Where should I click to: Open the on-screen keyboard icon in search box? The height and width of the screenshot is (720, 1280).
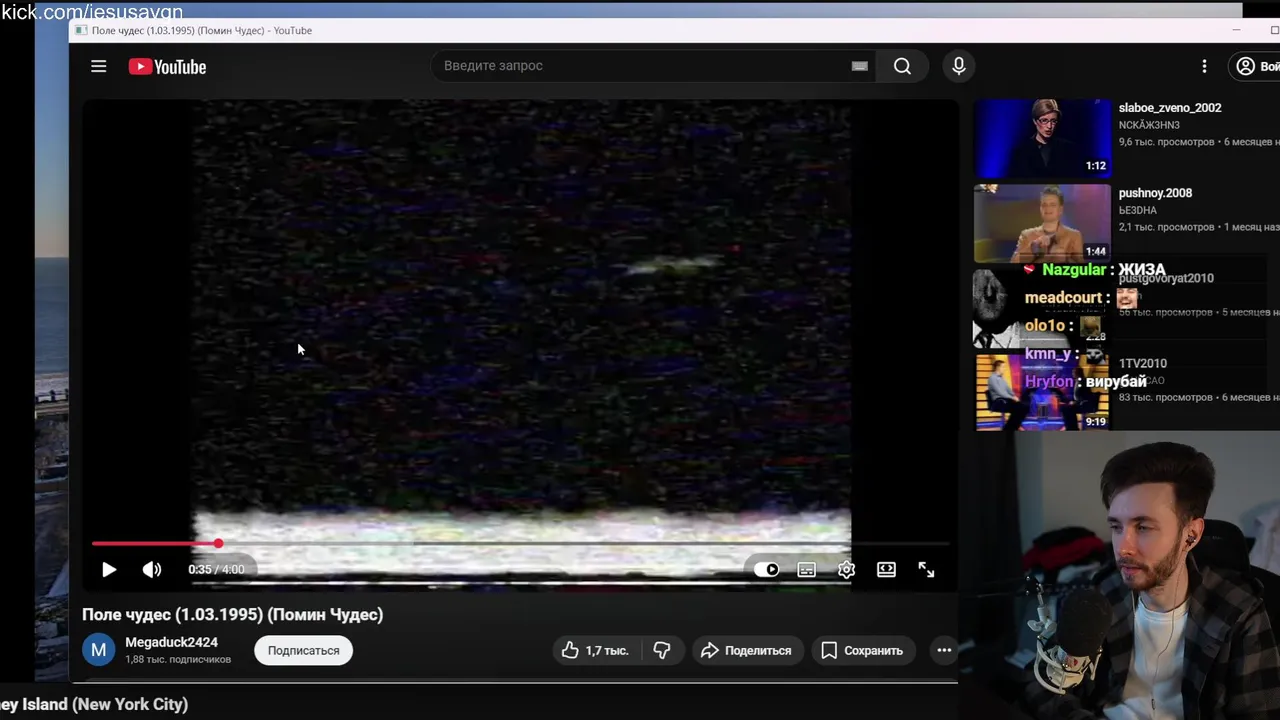pos(859,66)
